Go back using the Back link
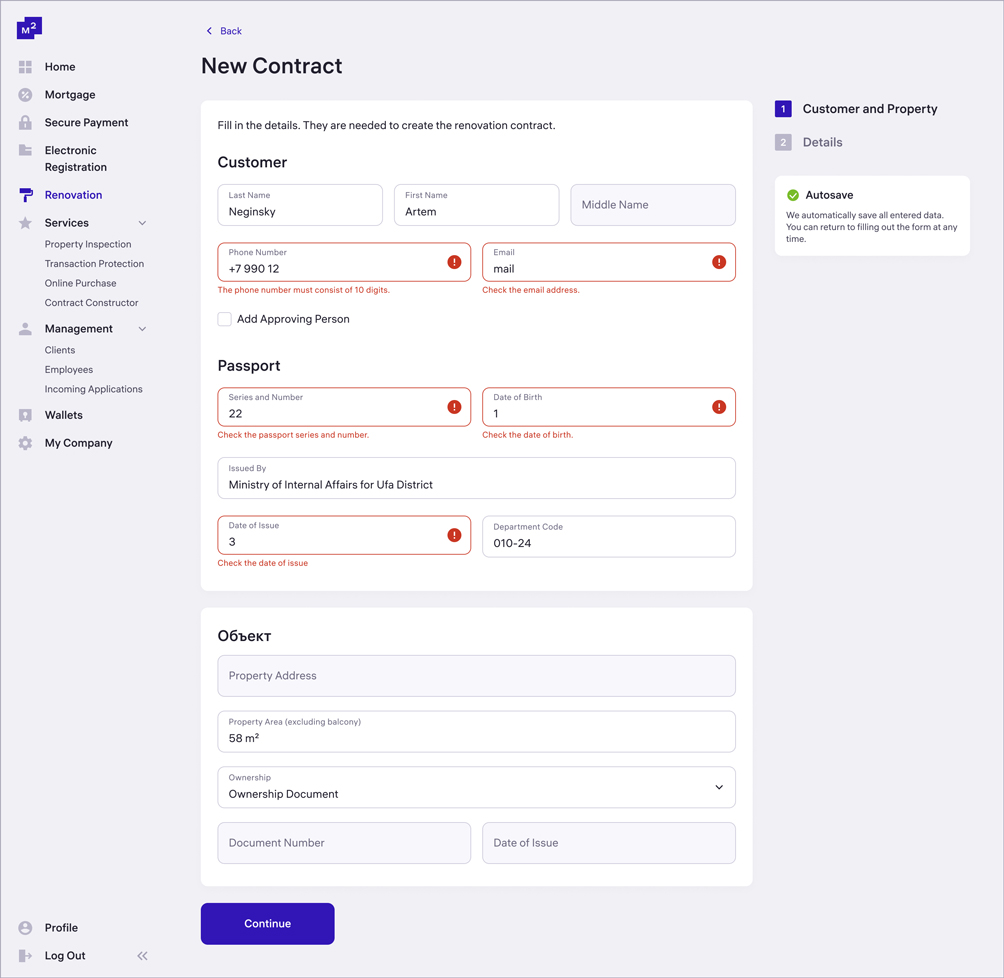 [x=223, y=31]
